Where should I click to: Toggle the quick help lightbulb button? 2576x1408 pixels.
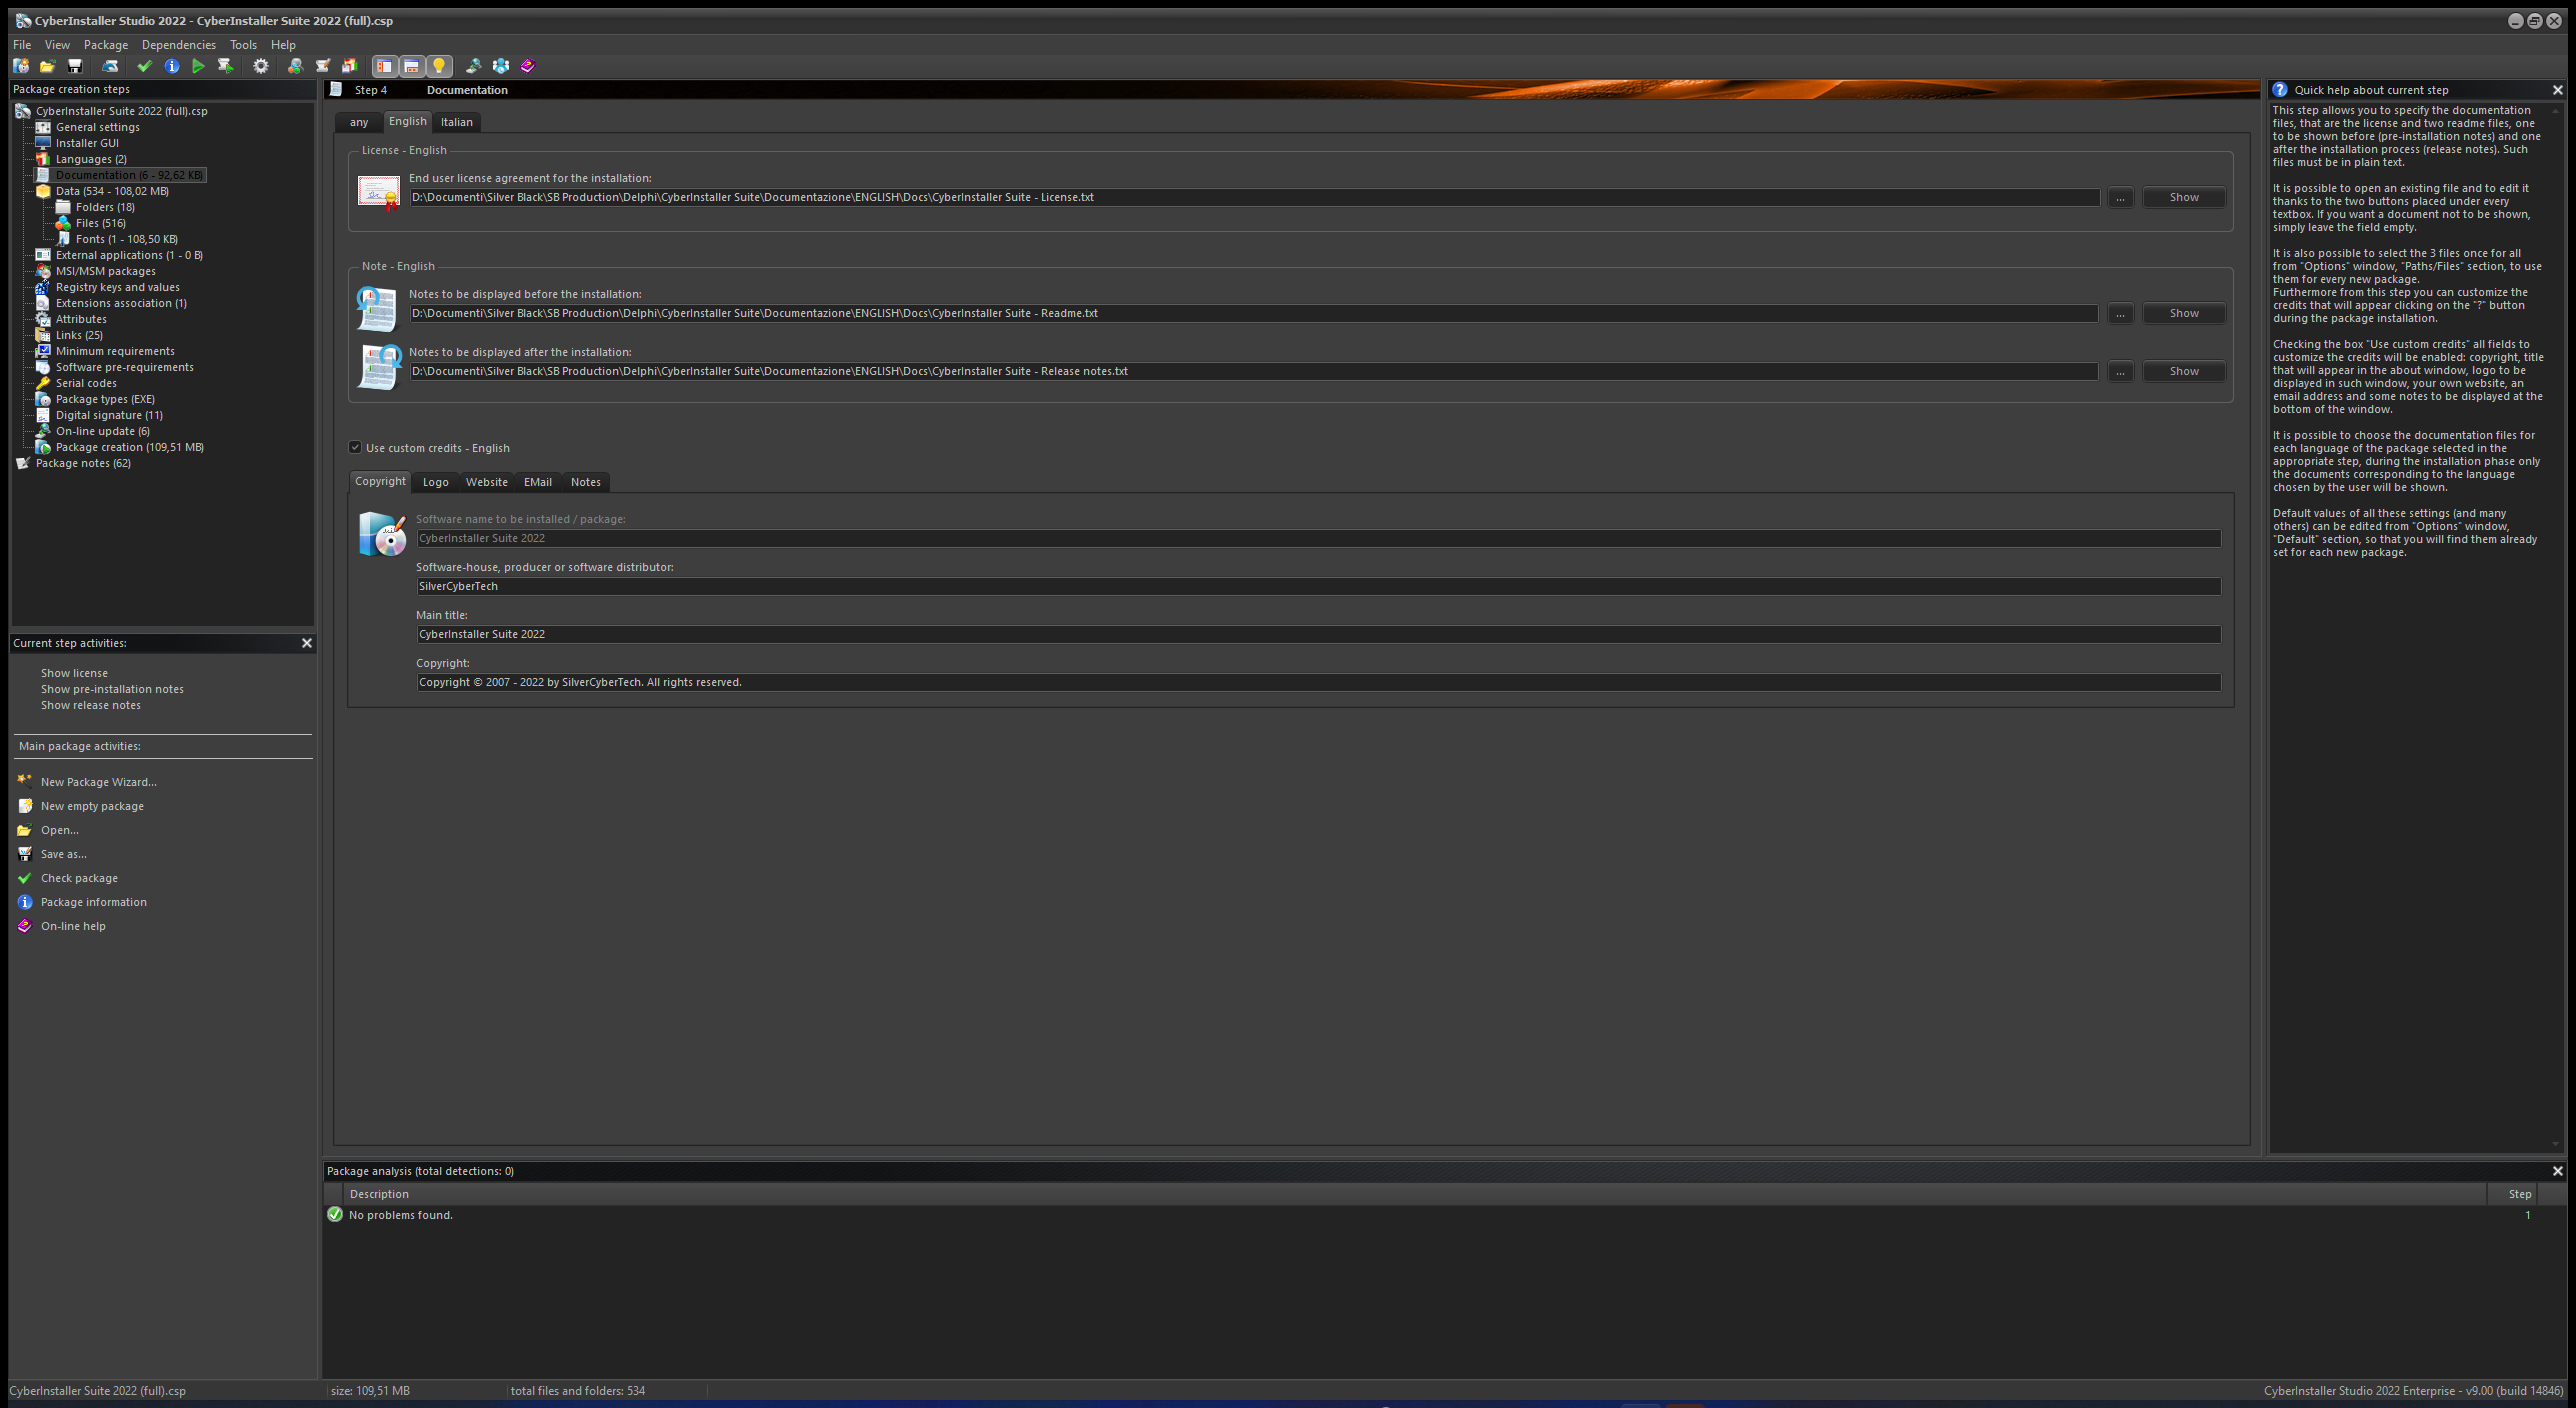438,66
